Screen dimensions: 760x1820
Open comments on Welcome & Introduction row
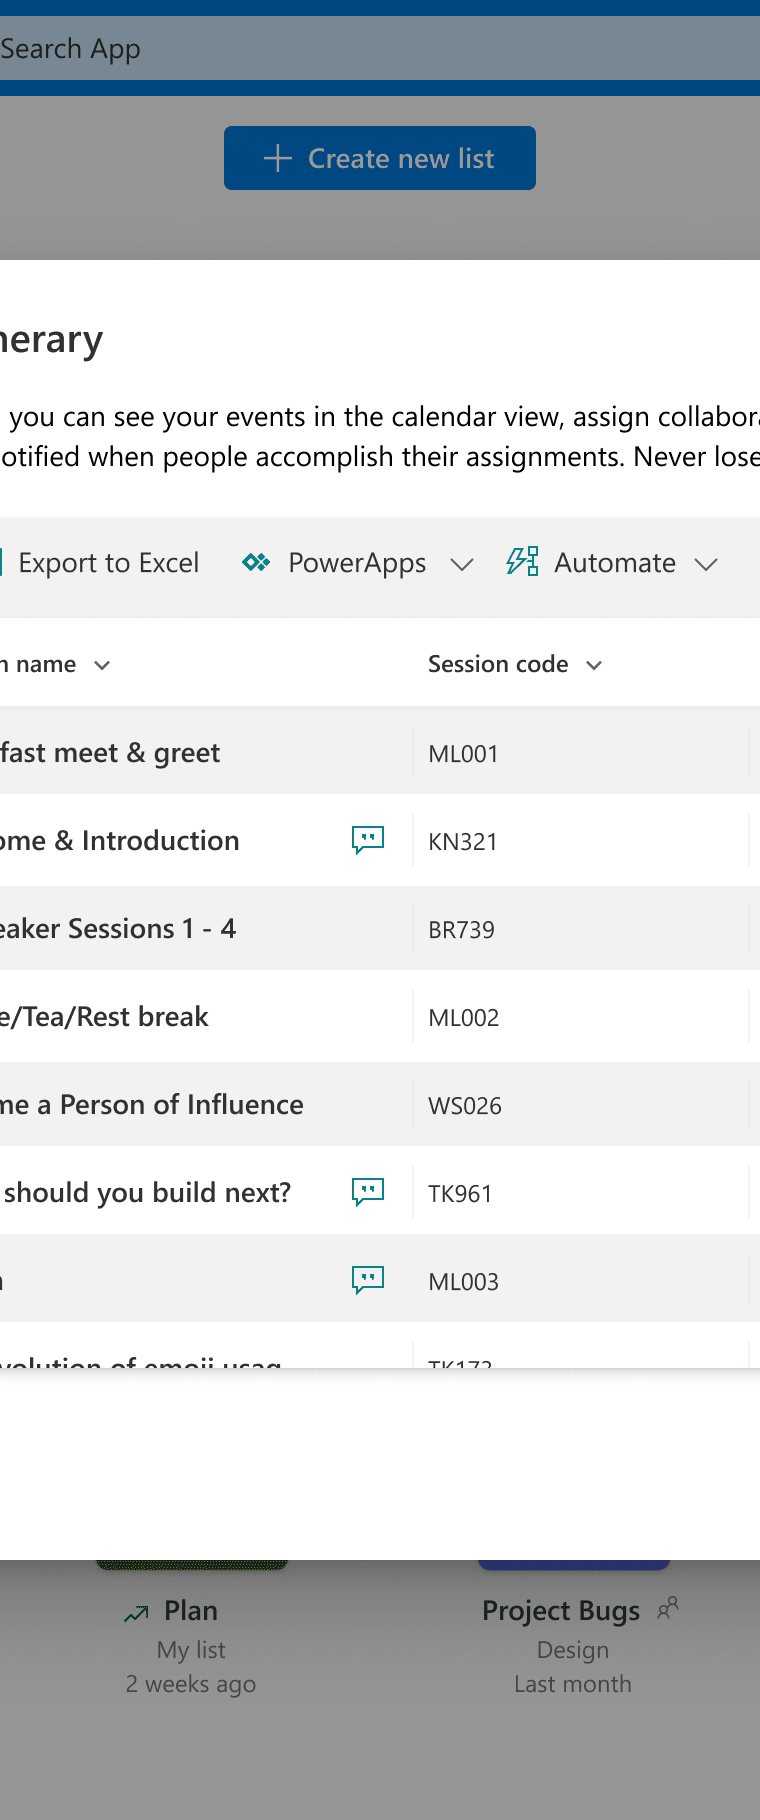368,840
